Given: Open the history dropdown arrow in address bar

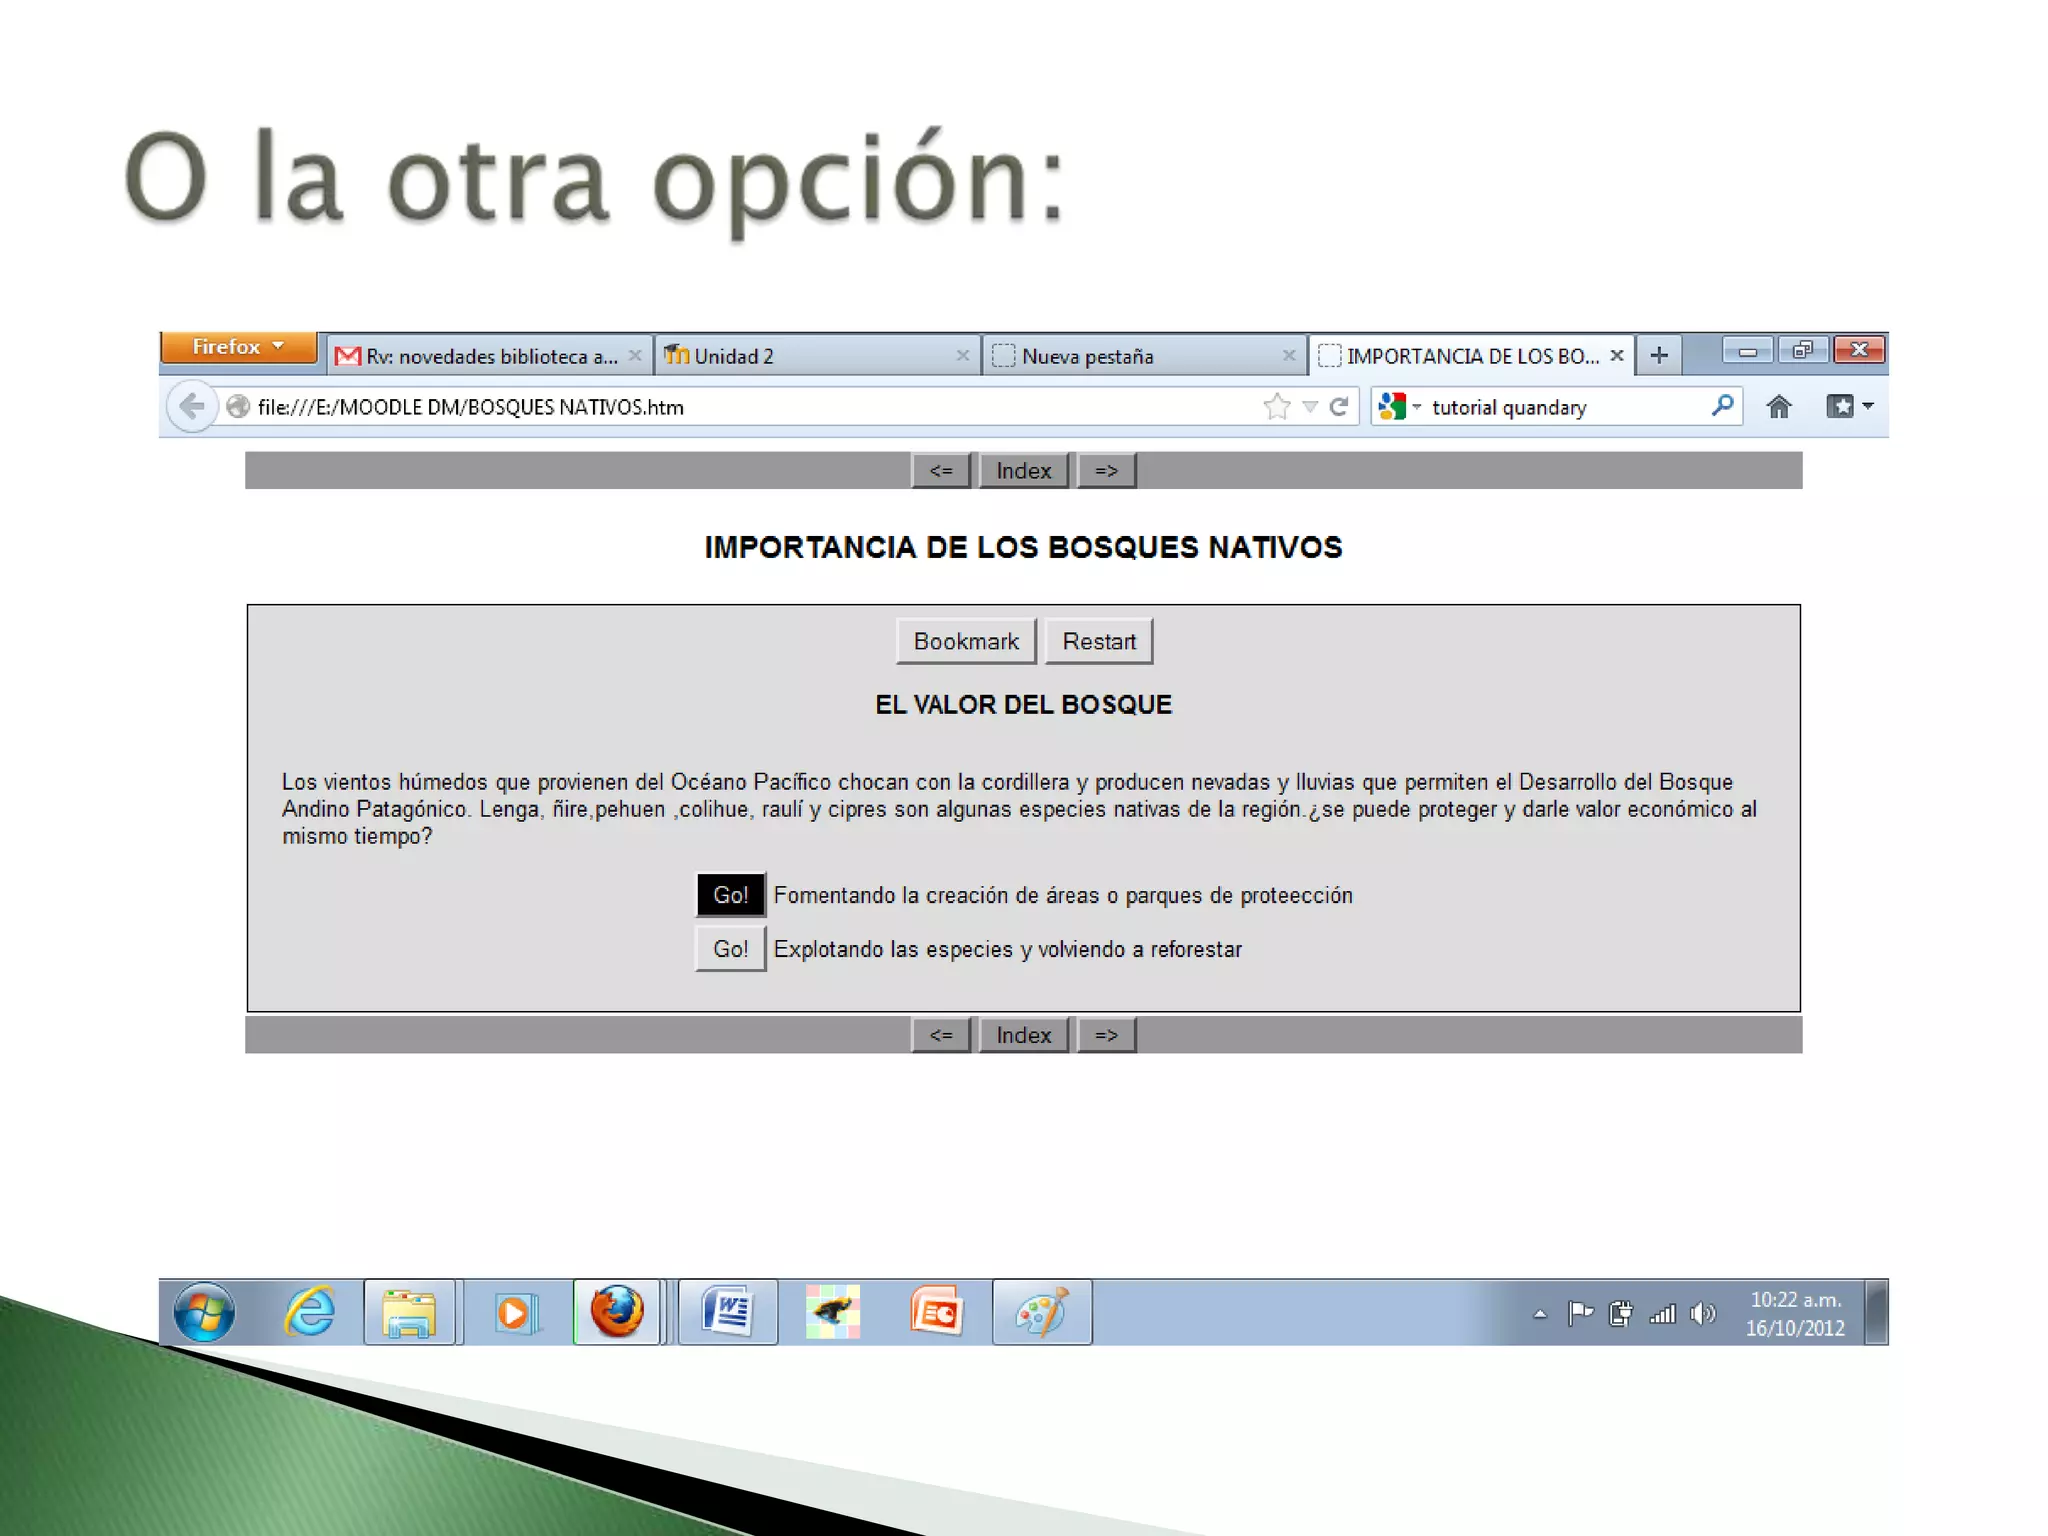Looking at the screenshot, I should coord(1310,407).
